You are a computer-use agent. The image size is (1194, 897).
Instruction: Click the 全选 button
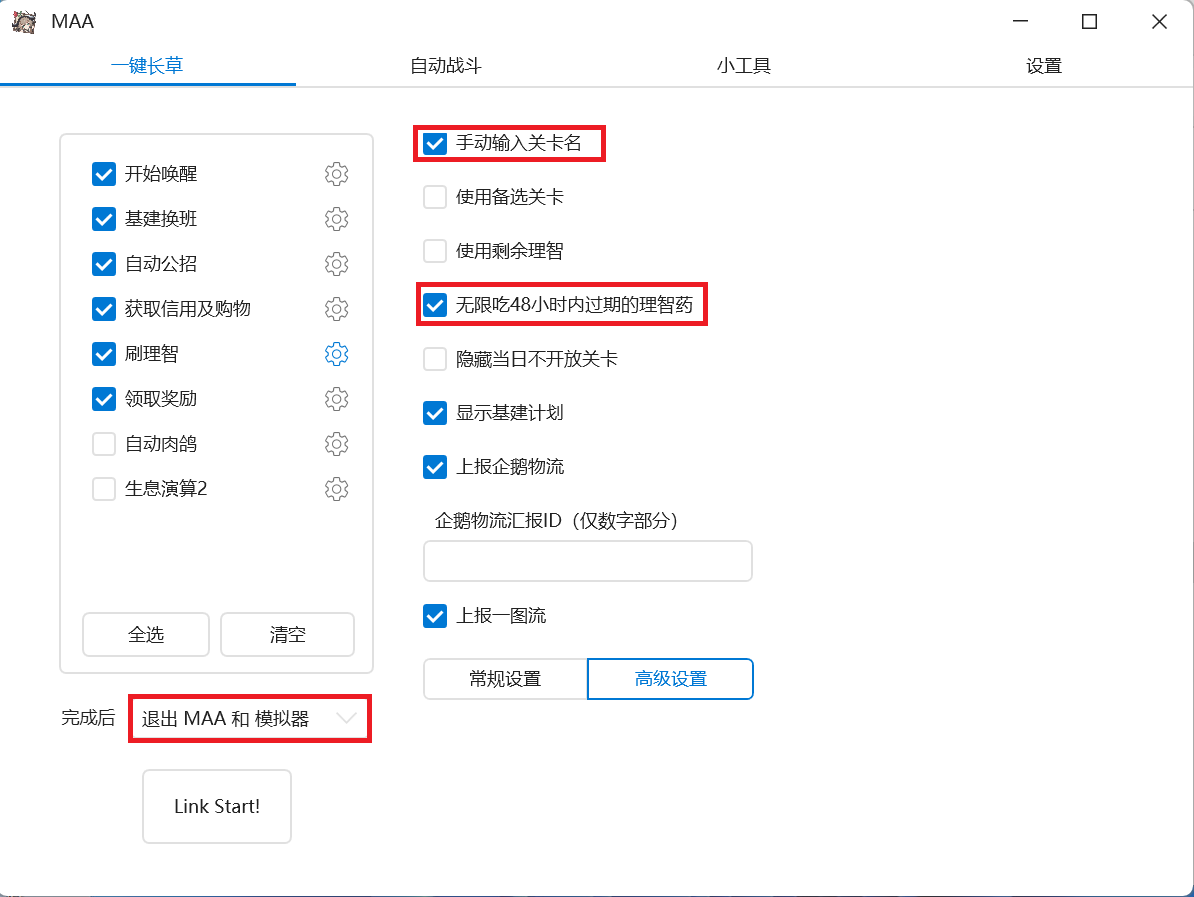146,635
